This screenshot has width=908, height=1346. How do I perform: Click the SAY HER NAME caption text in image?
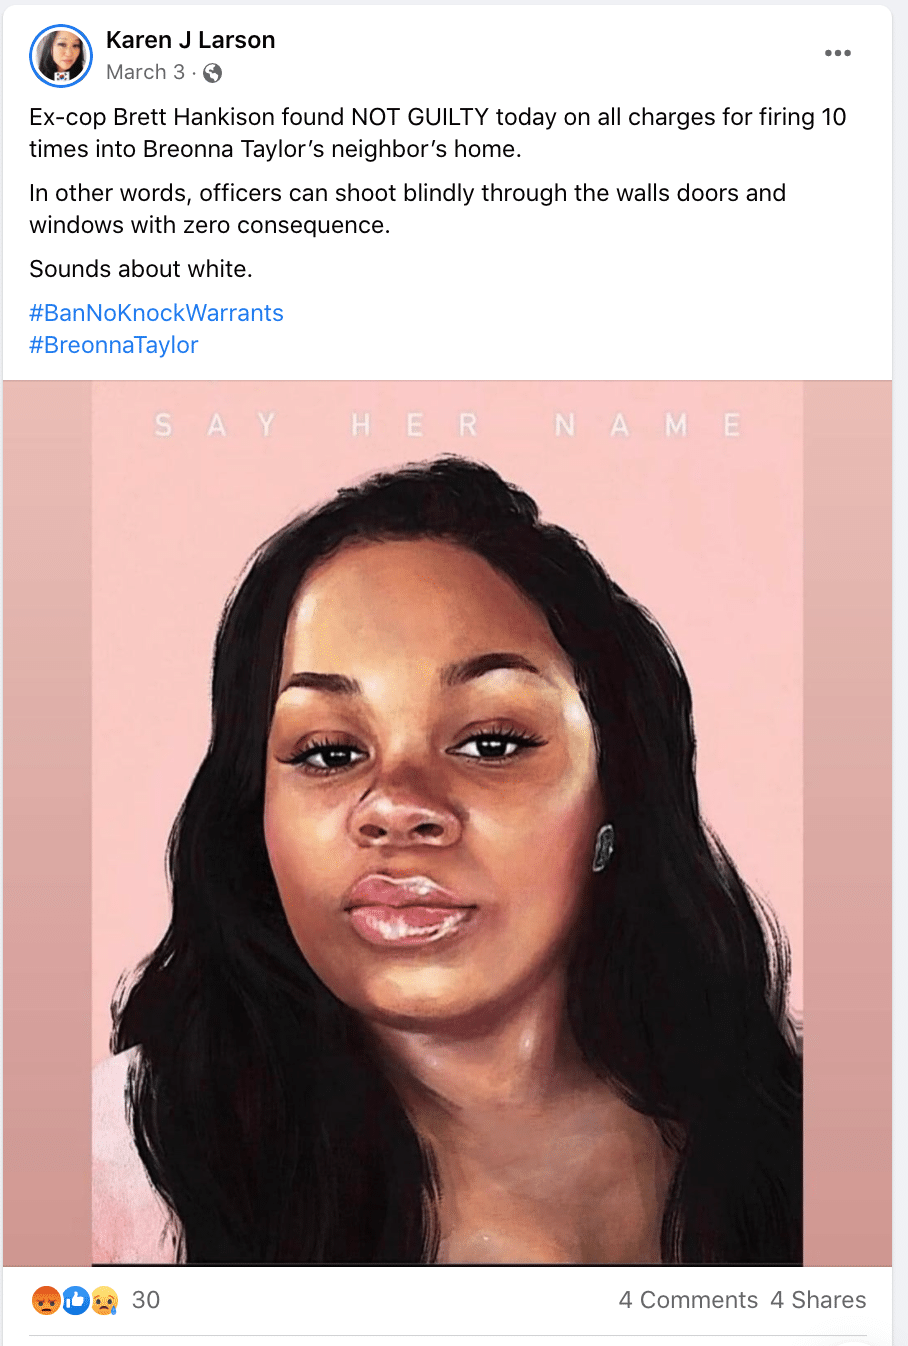(447, 426)
